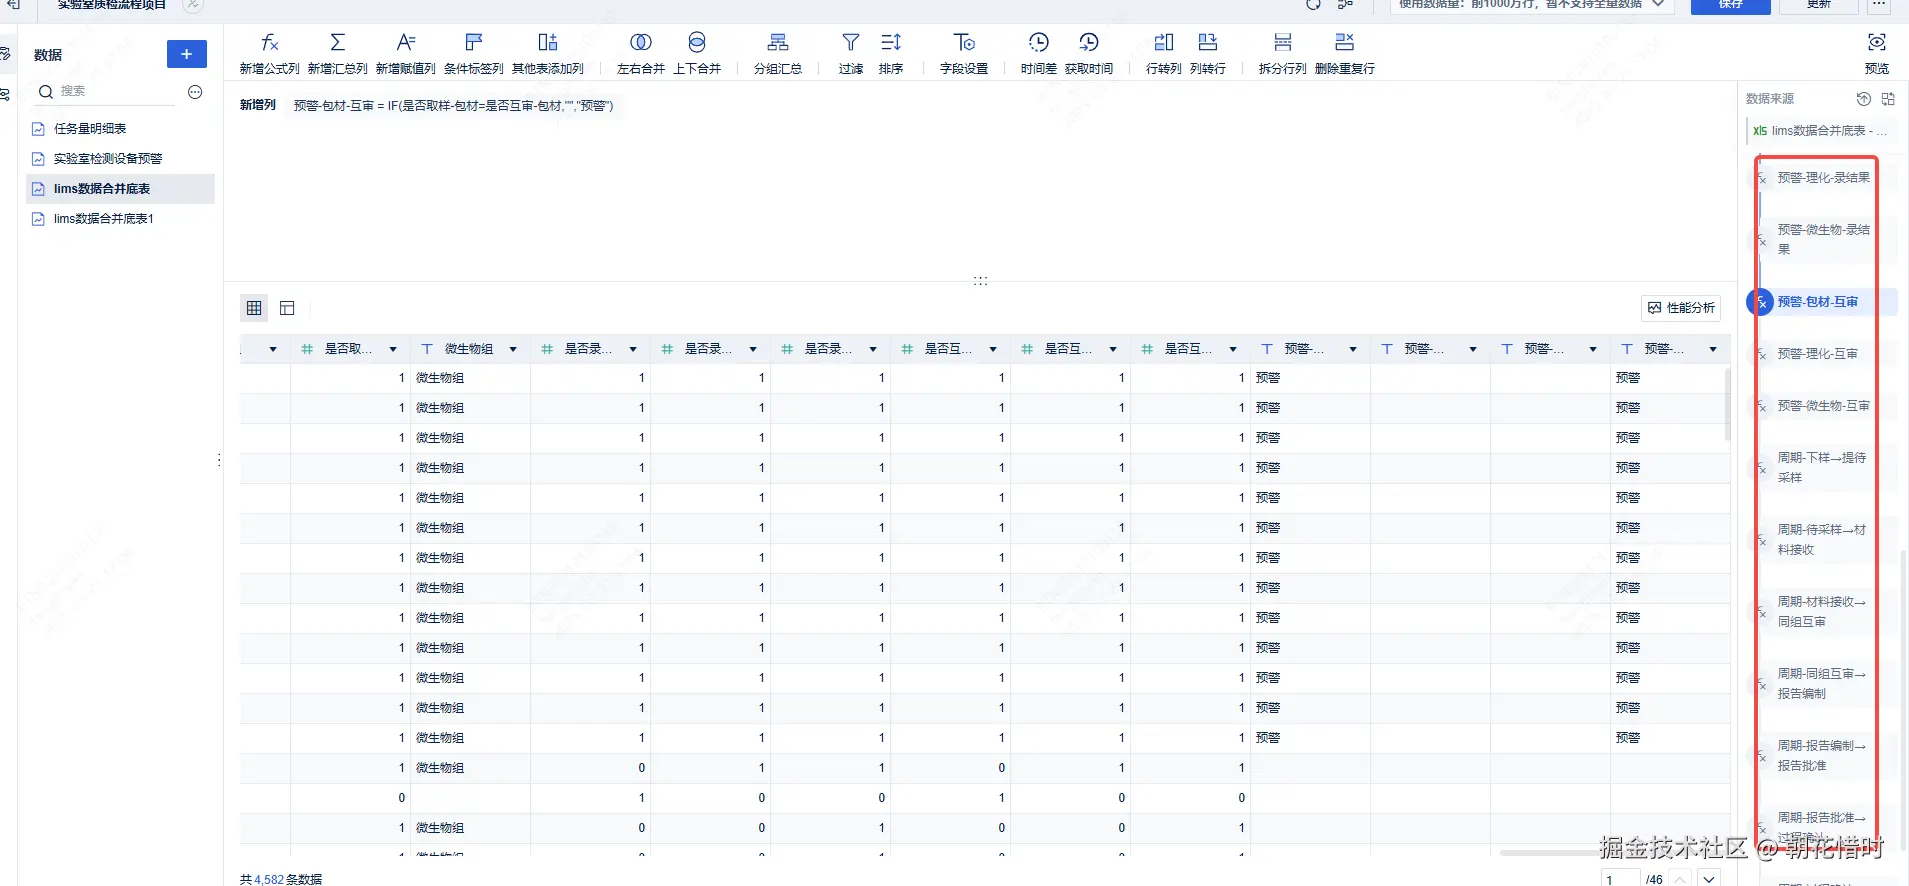Click the left panel collapse handle
The height and width of the screenshot is (886, 1909).
219,460
